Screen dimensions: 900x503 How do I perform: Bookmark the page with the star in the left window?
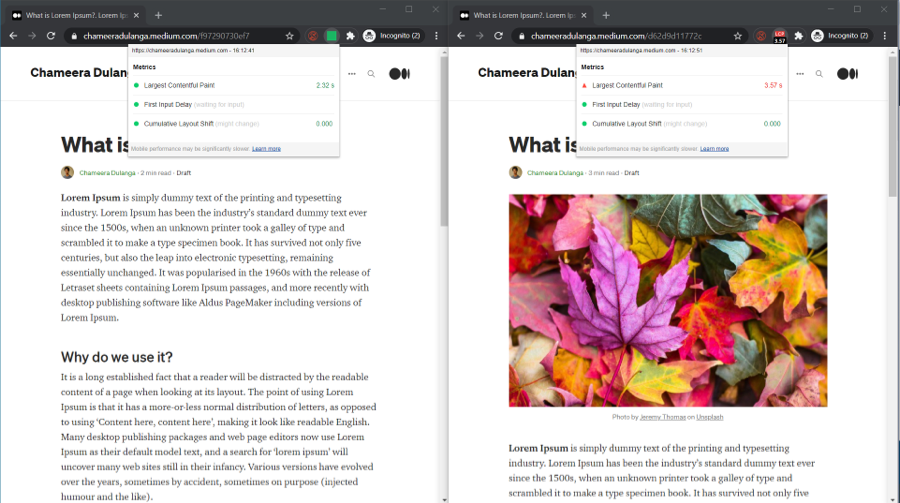(290, 36)
